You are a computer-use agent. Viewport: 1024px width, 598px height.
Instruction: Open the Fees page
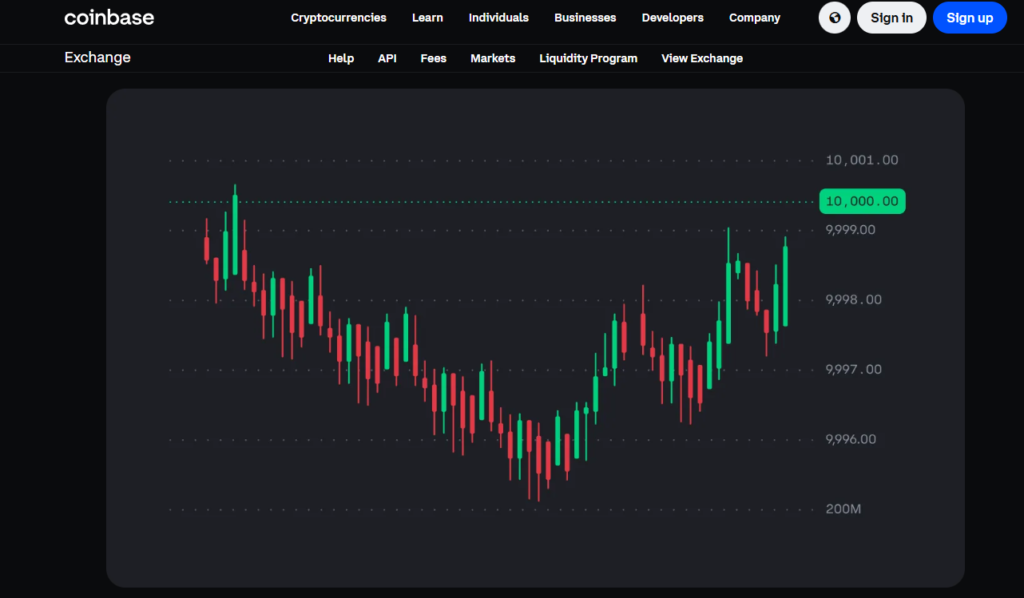point(433,58)
